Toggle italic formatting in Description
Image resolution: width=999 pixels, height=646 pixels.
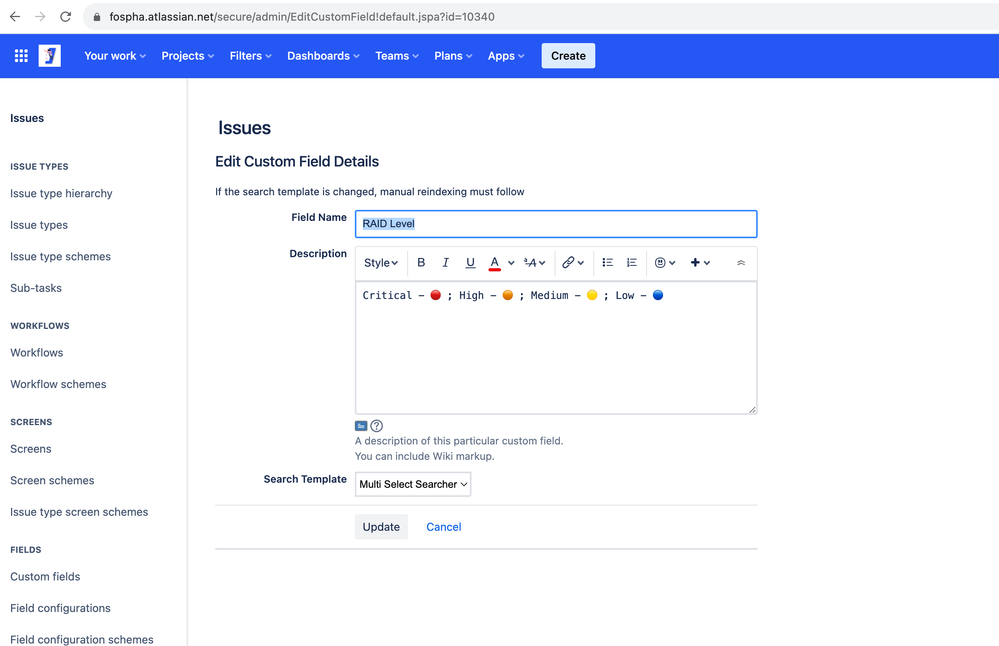pyautogui.click(x=445, y=262)
